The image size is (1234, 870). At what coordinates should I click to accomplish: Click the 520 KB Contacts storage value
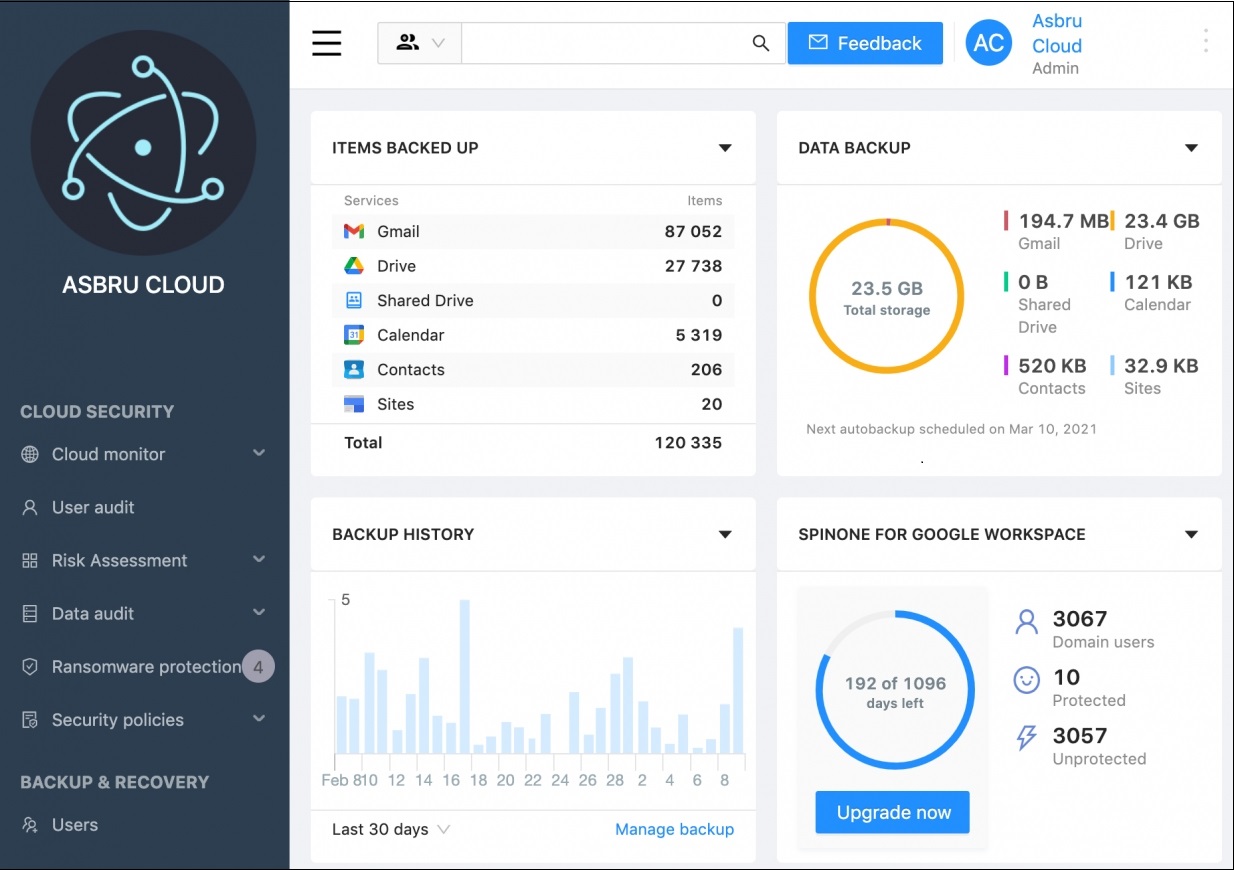(x=1052, y=366)
